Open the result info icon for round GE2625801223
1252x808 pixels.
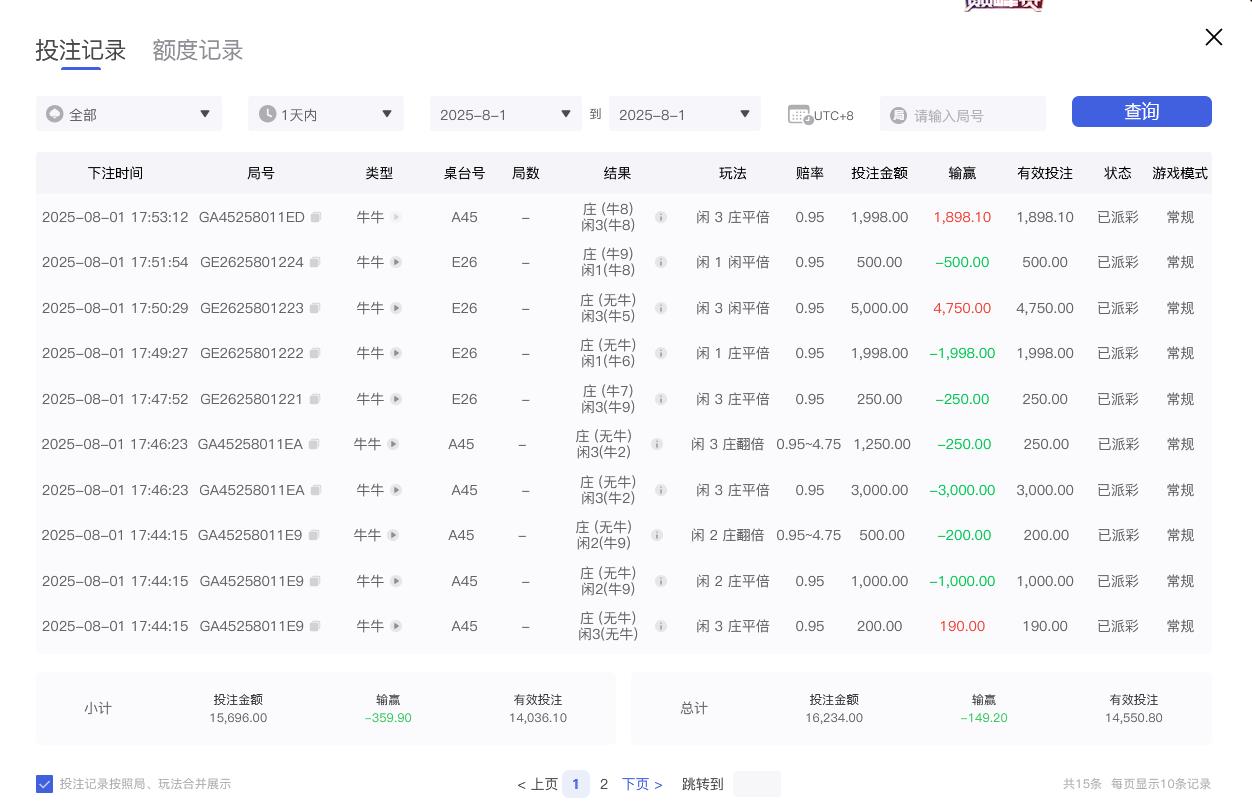tap(661, 308)
